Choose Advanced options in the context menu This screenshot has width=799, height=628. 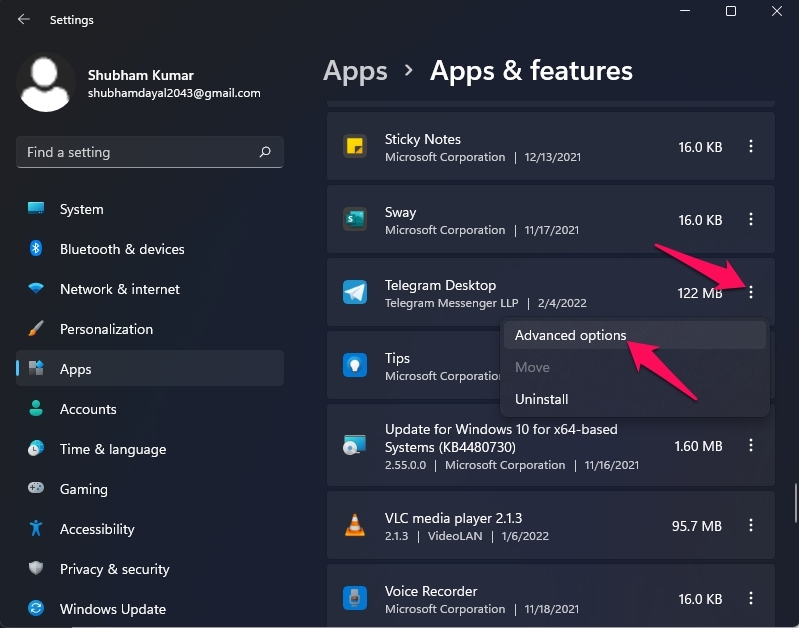(634, 335)
